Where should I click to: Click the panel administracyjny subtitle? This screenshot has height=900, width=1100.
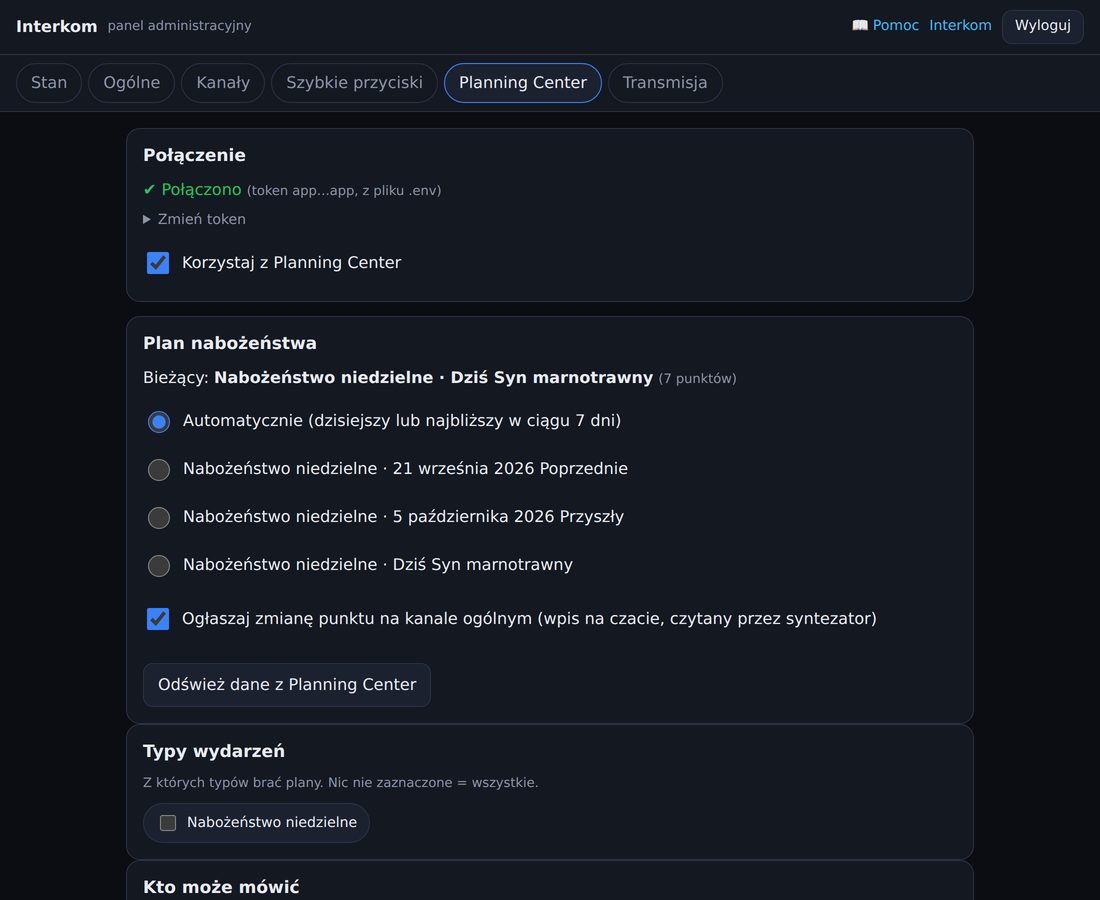(180, 26)
